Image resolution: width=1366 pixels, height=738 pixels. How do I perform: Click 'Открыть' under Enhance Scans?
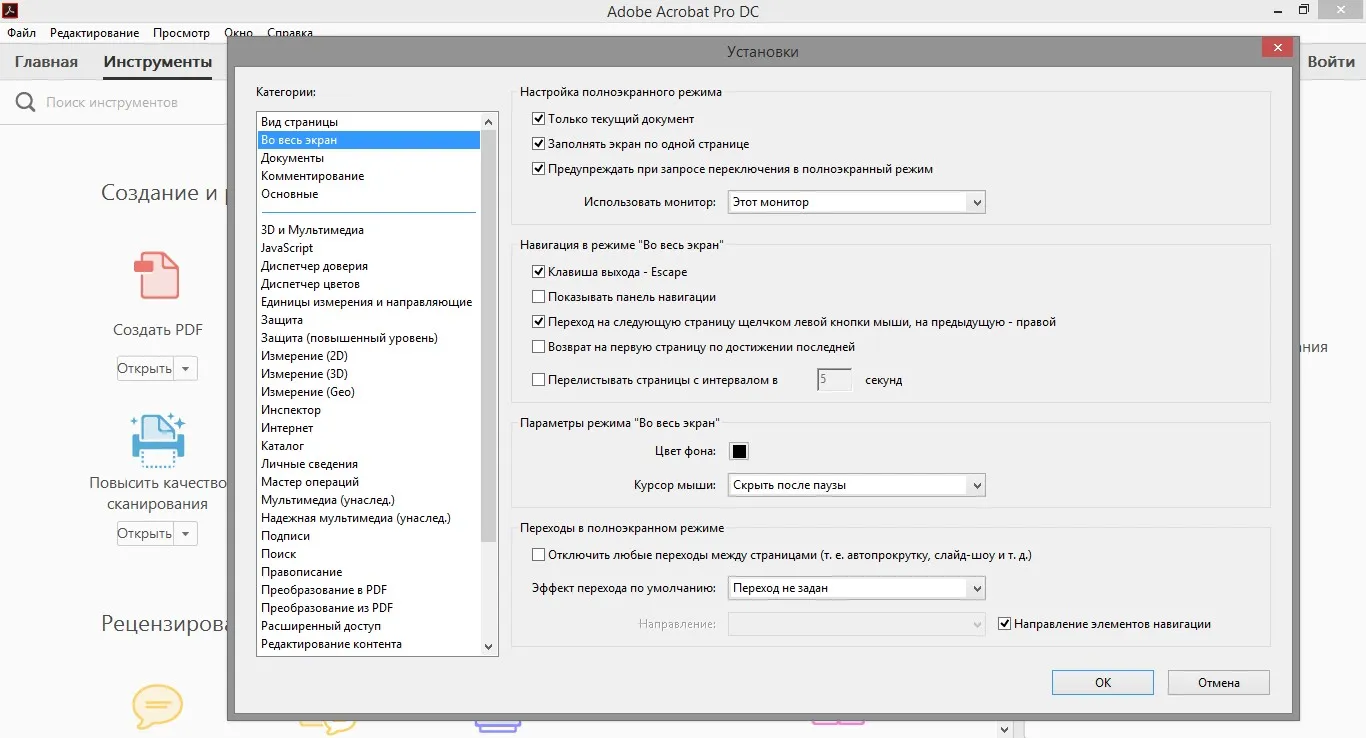pyautogui.click(x=146, y=534)
